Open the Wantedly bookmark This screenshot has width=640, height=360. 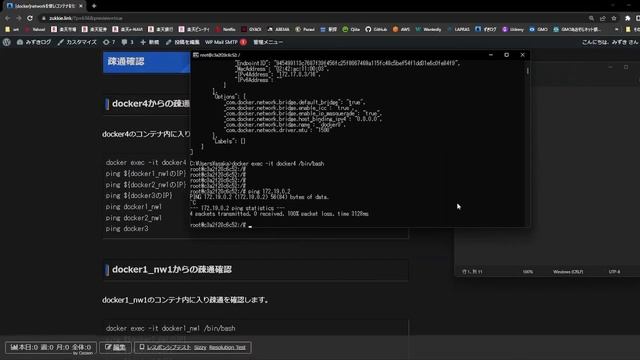(428, 29)
